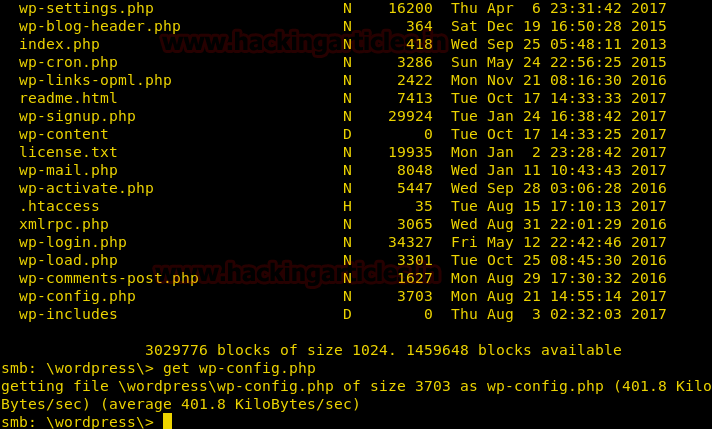Viewport: 712px width, 429px height.
Task: Click the '(average 401.8 KiloBytes/sec)' text
Action: (x=230, y=404)
